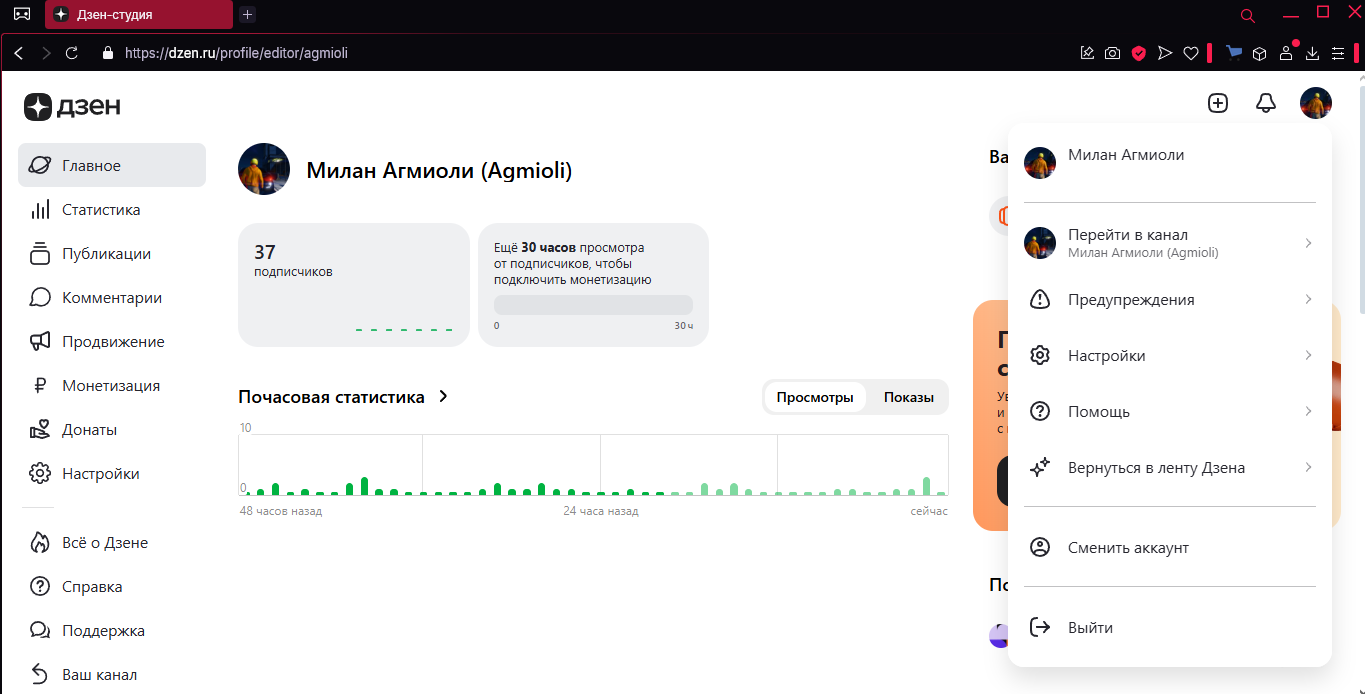
Task: Expand chevron for profile menu Настройки
Action: (x=1308, y=355)
